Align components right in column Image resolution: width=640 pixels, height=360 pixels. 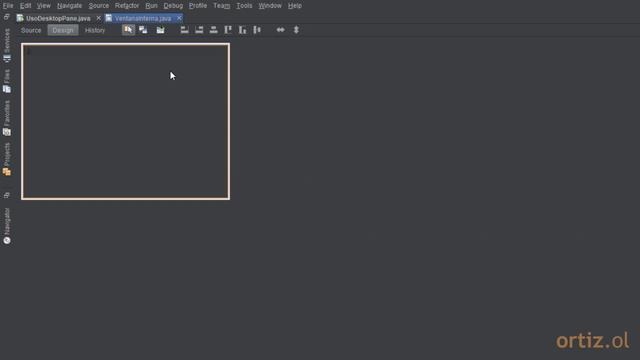[199, 30]
